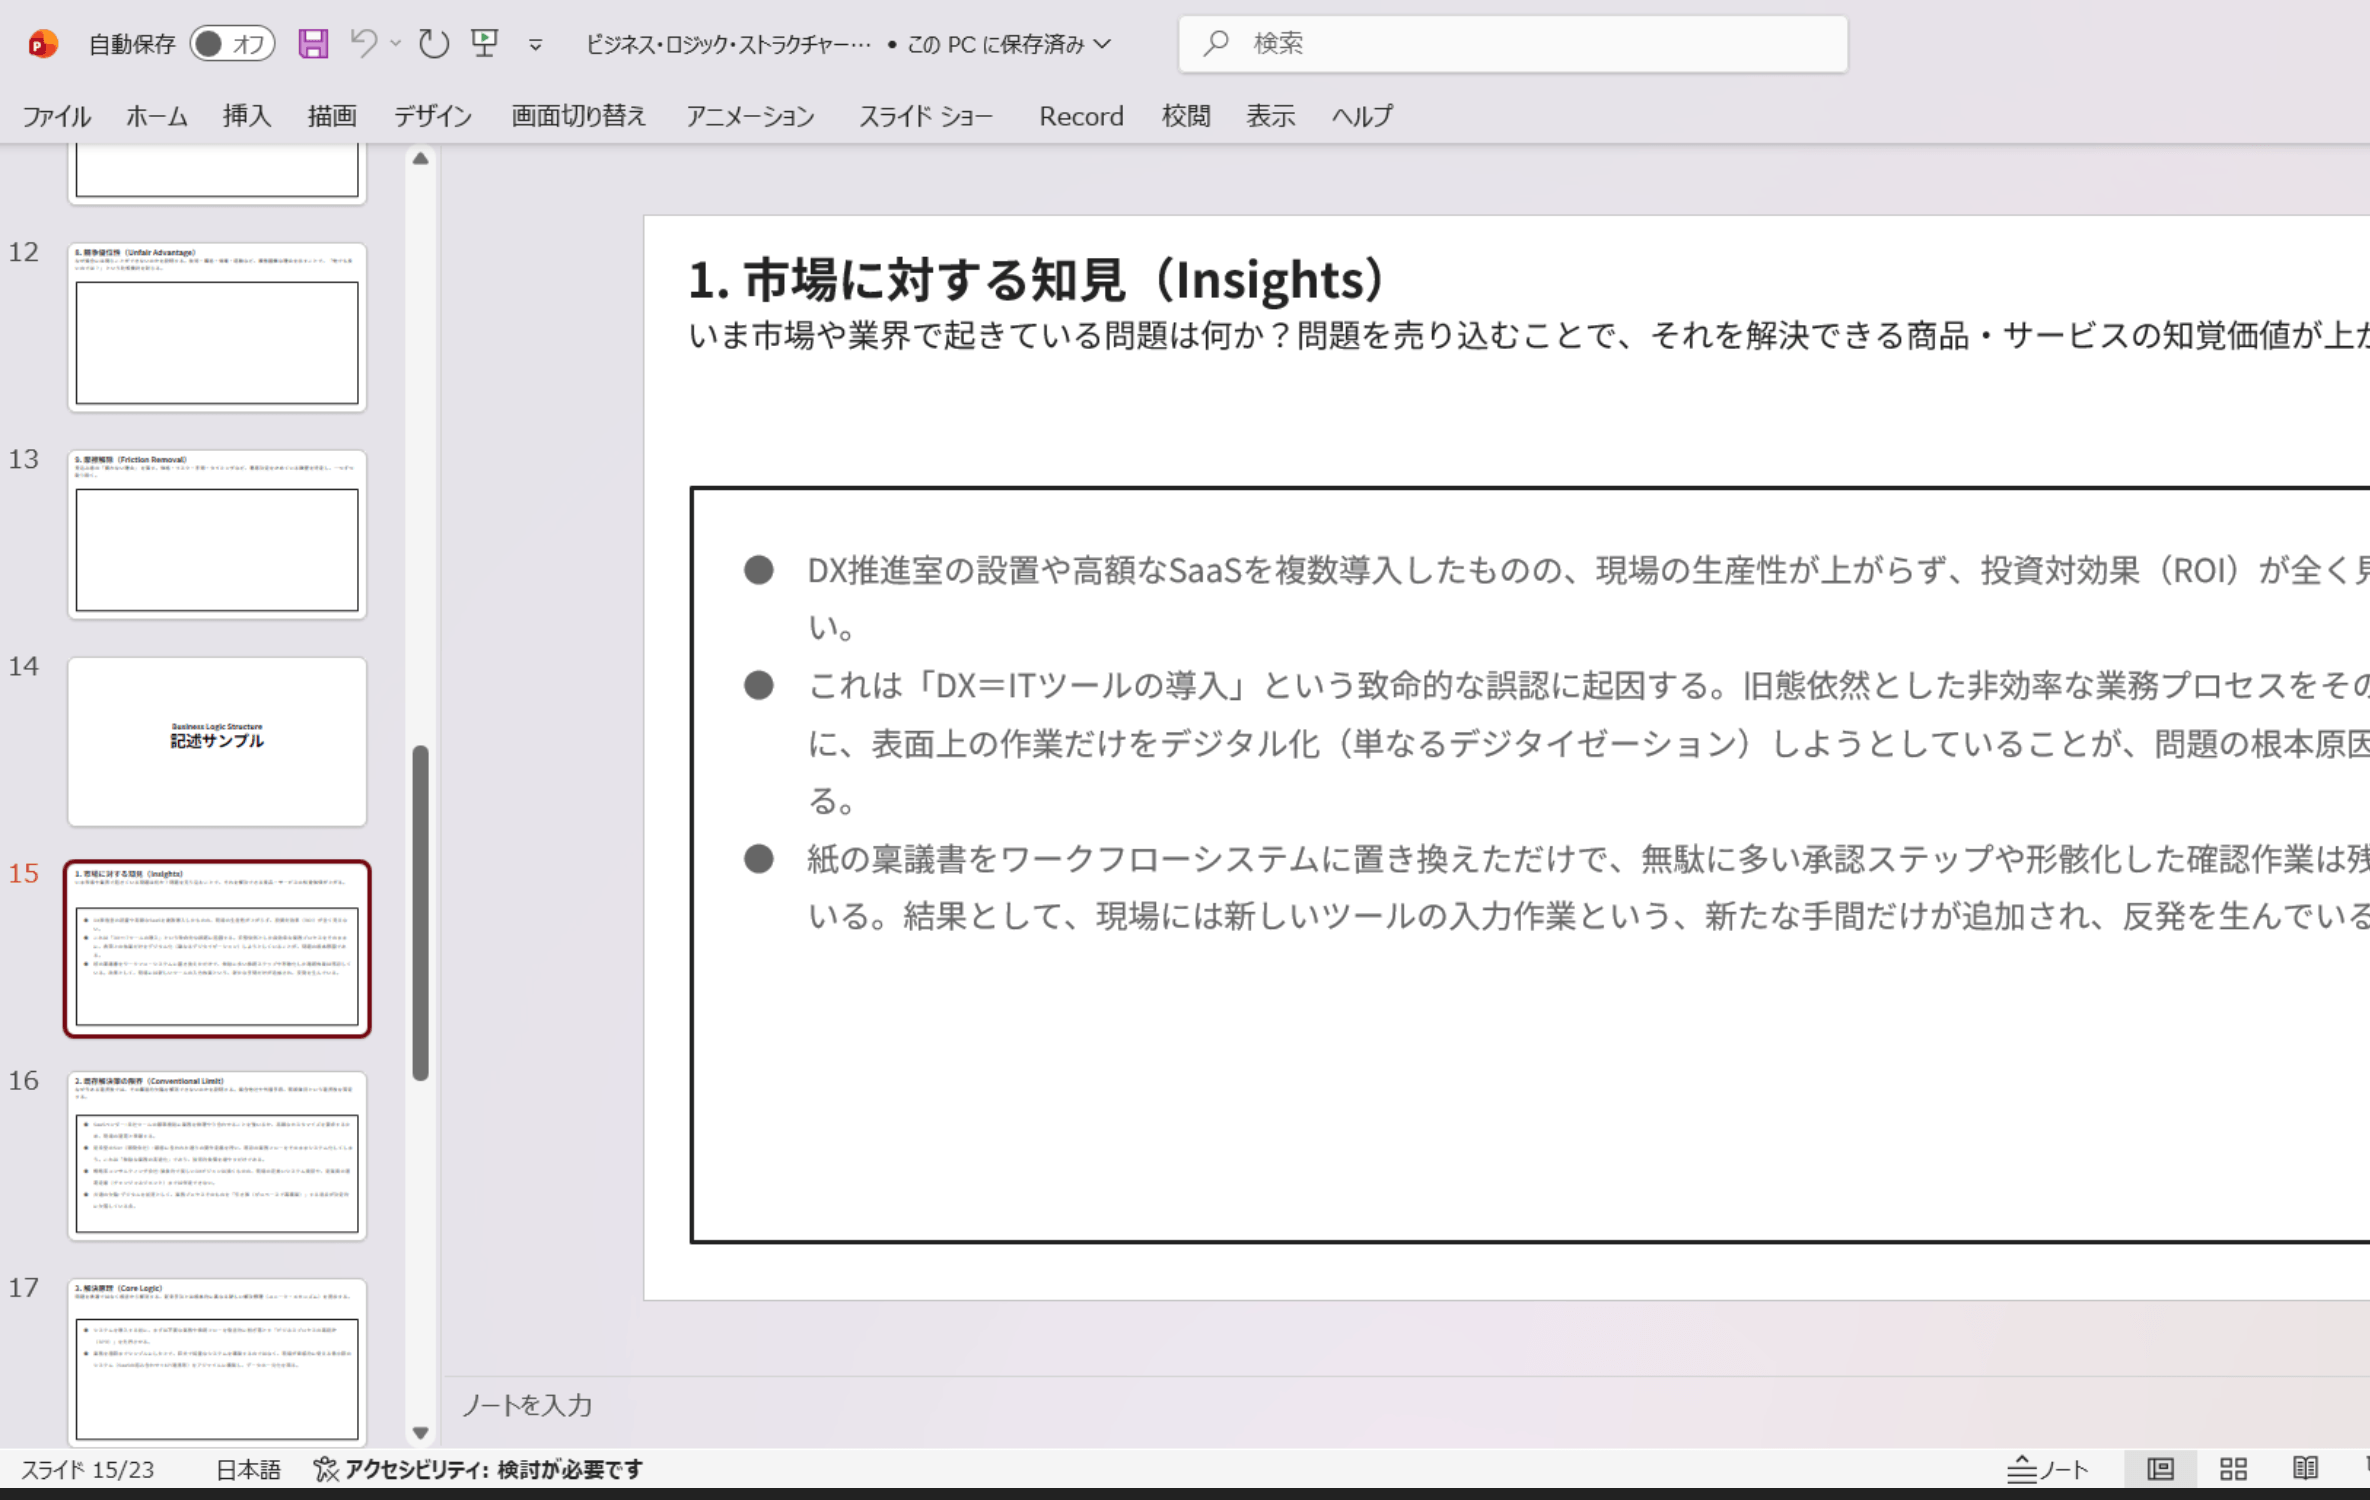Open the 校閲 tab
This screenshot has width=2370, height=1500.
pyautogui.click(x=1186, y=116)
